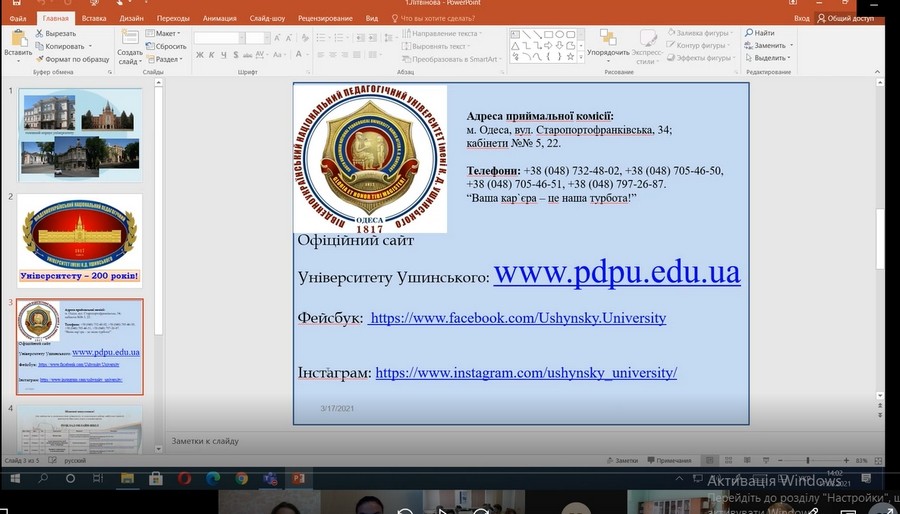This screenshot has height=514, width=900.
Task: Click Заметки status bar button
Action: (x=622, y=461)
